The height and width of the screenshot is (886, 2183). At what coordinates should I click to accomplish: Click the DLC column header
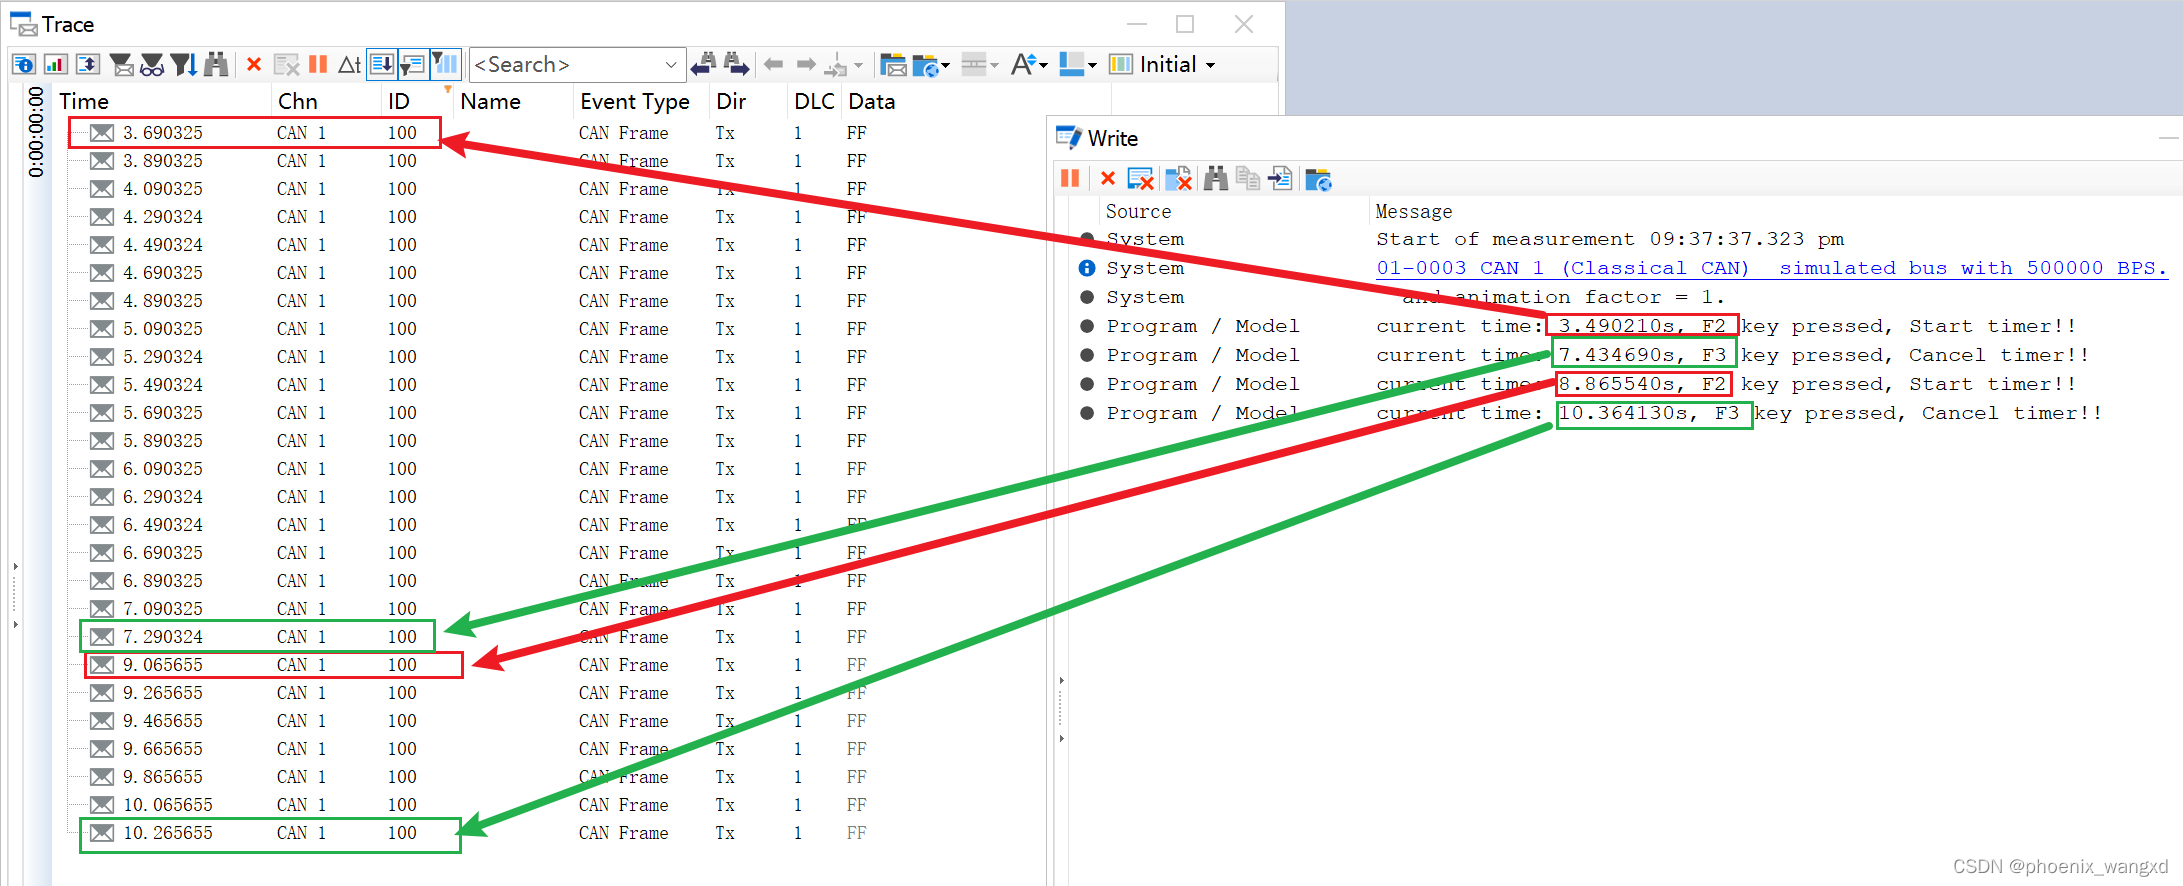coord(814,101)
